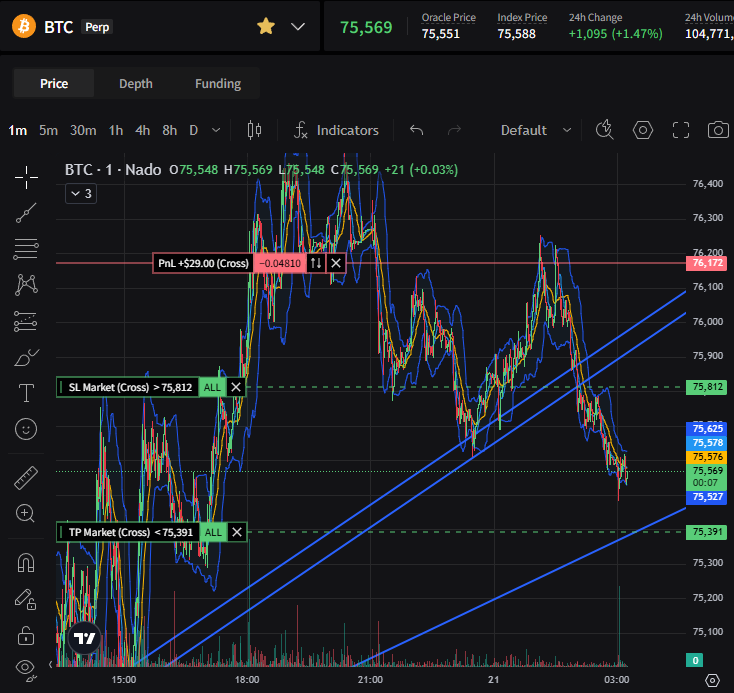The width and height of the screenshot is (734, 693).
Task: Select the PnL +$29.00 position label
Action: click(x=203, y=263)
